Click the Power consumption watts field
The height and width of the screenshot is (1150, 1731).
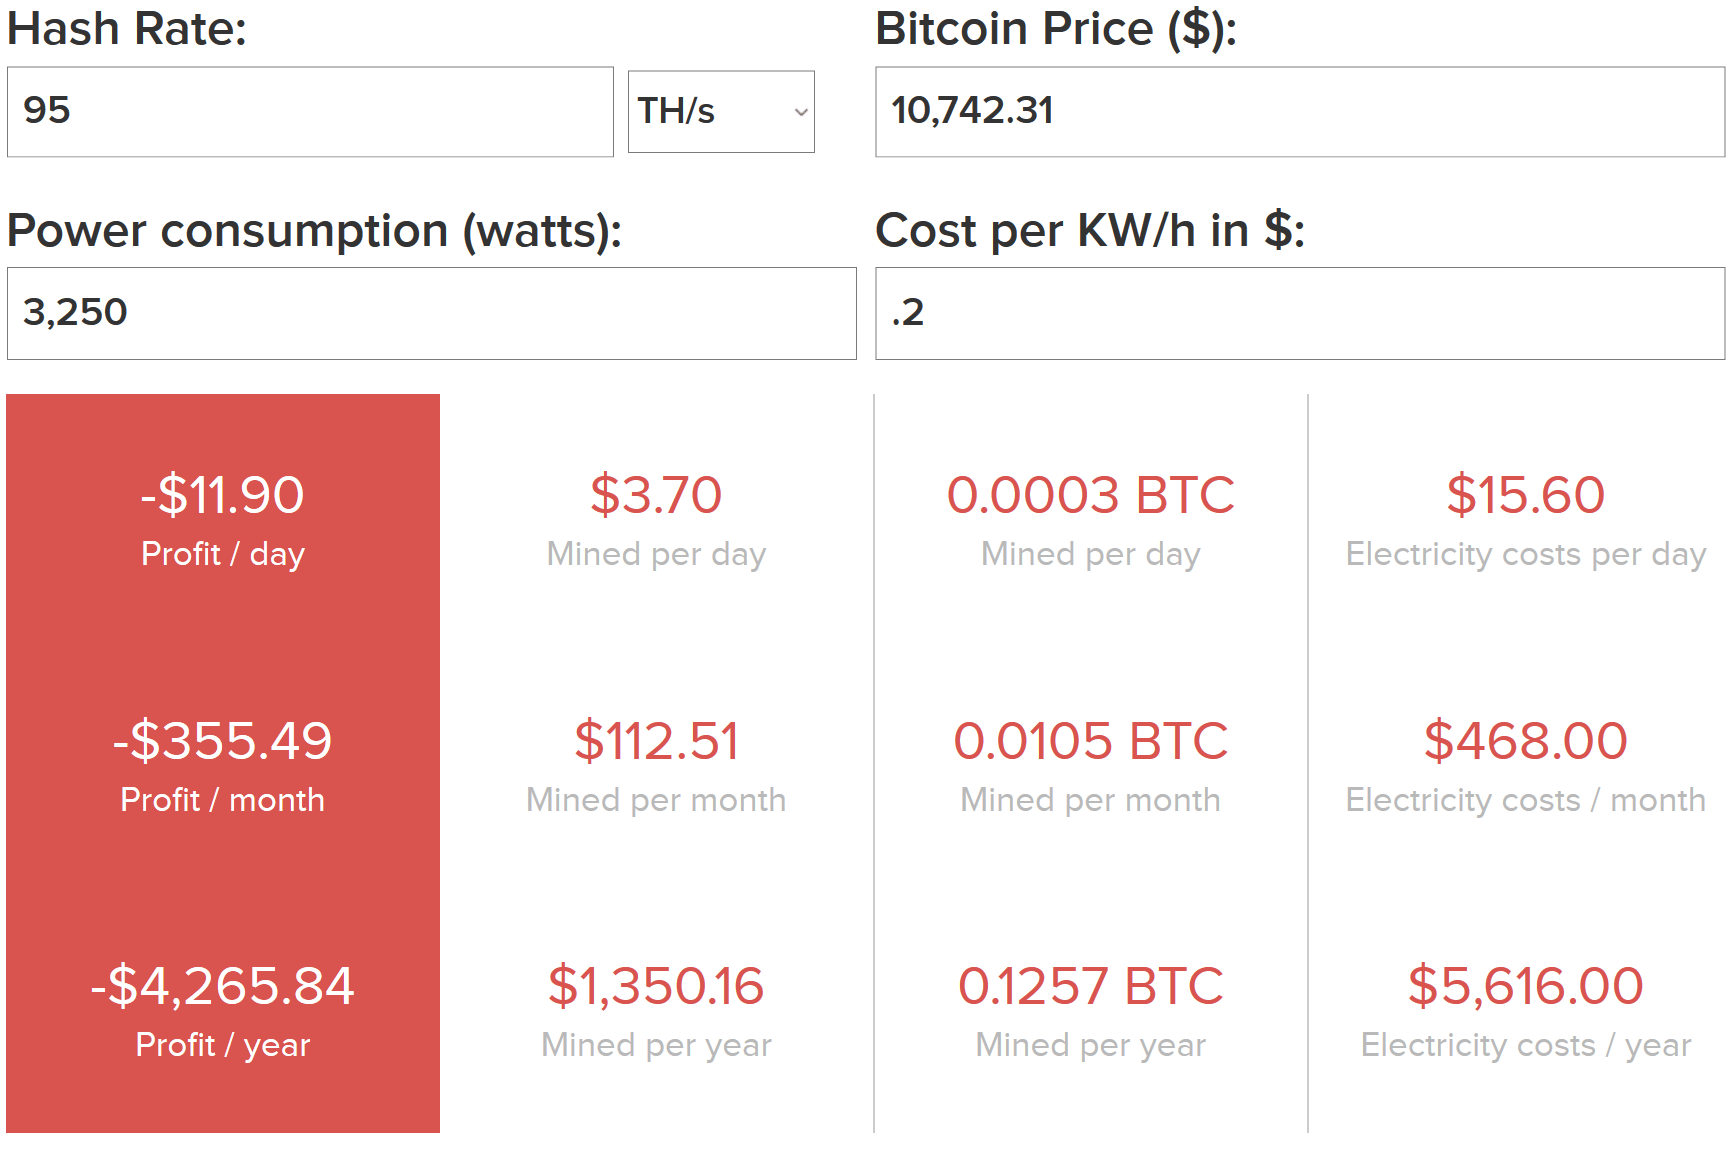tap(432, 313)
